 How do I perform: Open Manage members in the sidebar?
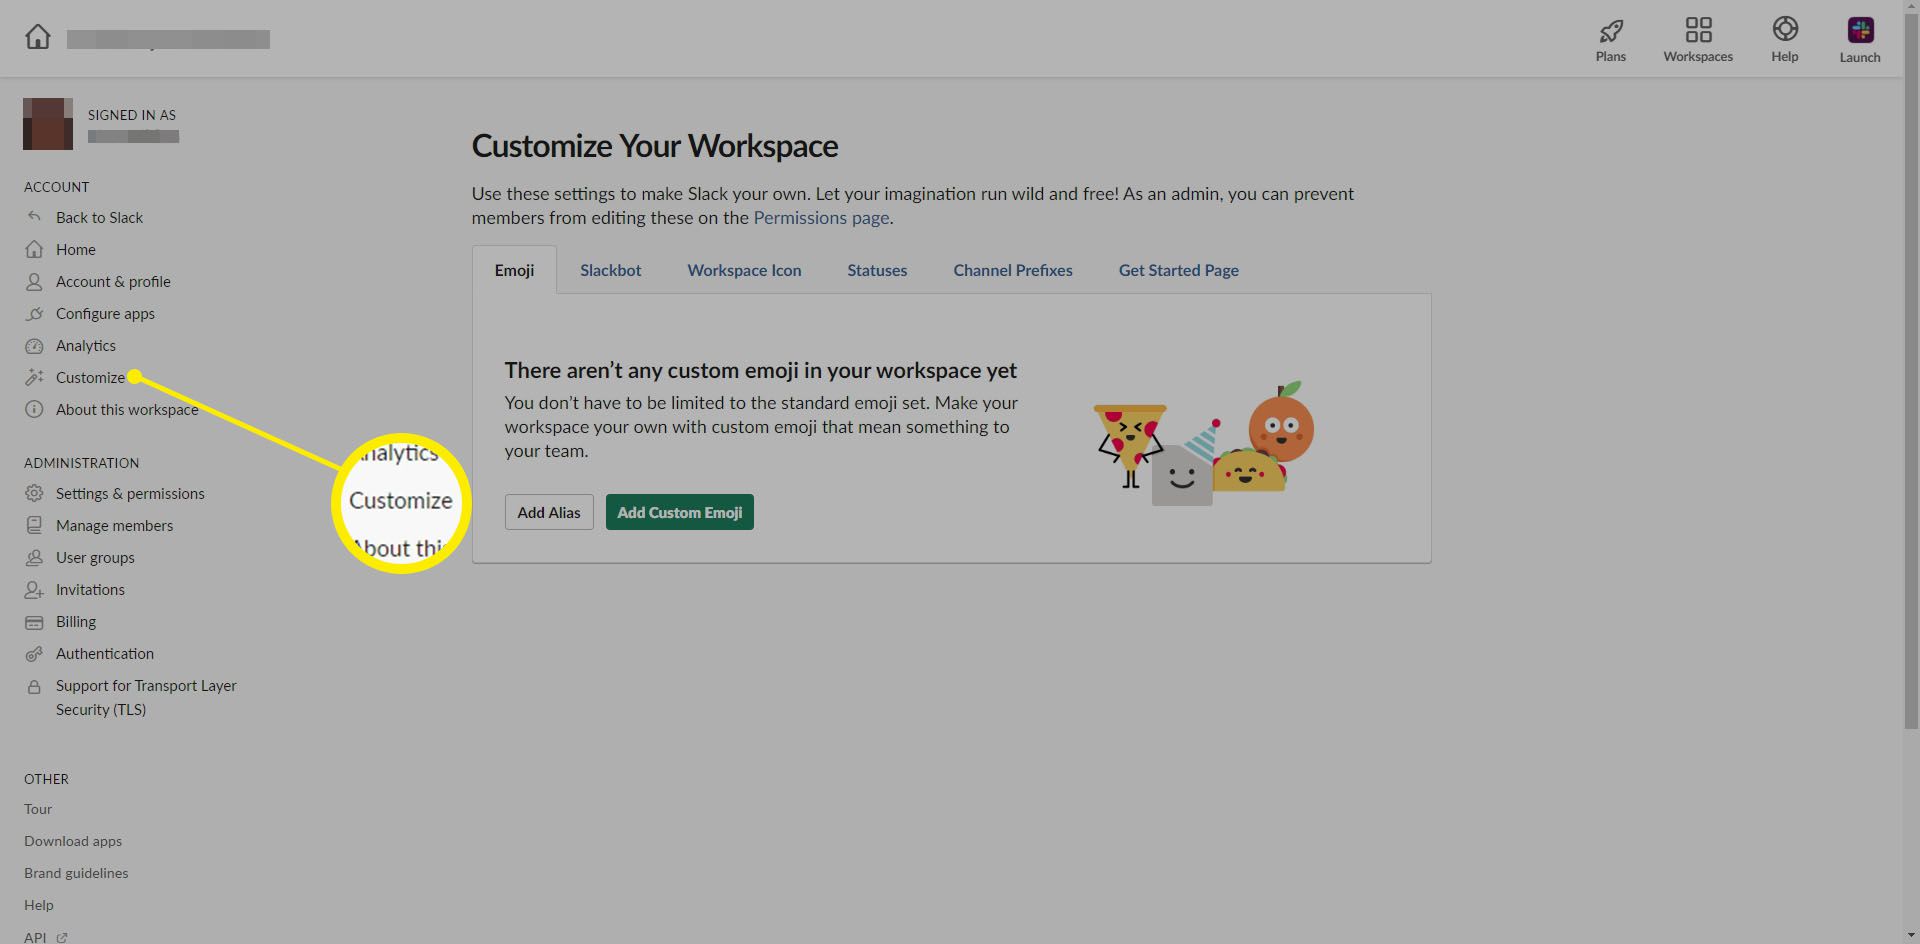114,526
